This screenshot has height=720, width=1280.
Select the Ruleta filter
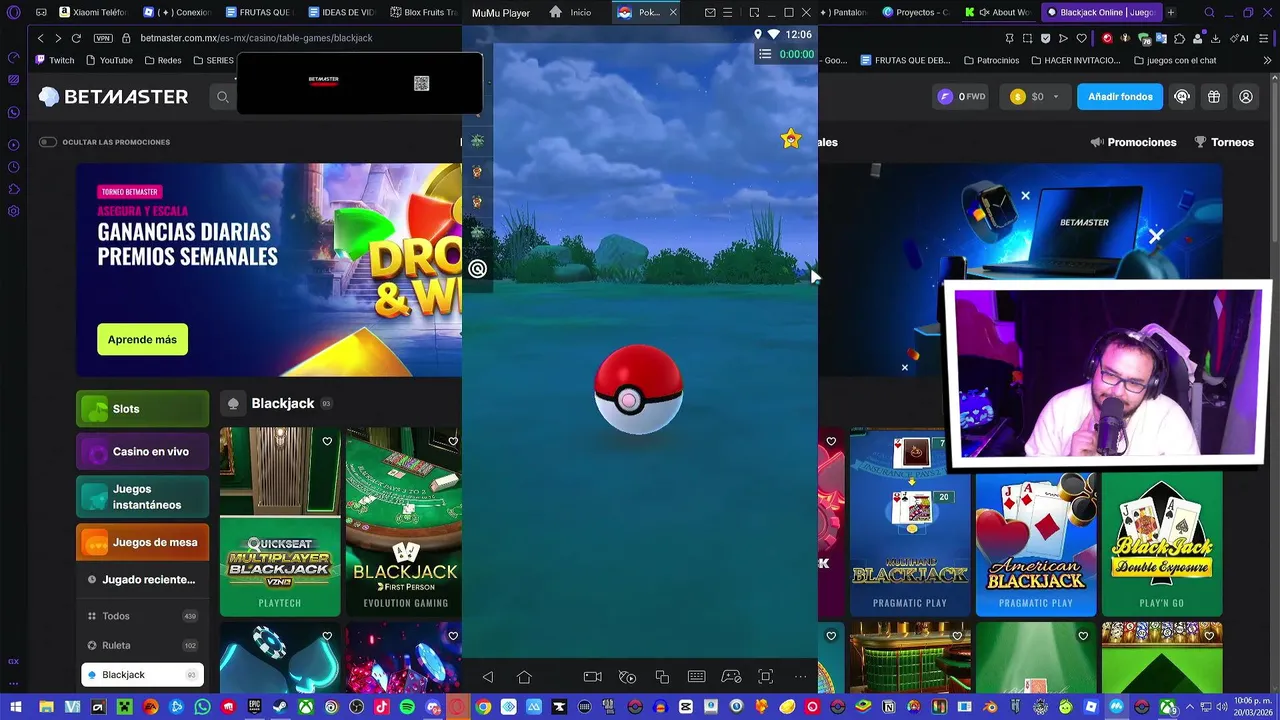coord(142,645)
